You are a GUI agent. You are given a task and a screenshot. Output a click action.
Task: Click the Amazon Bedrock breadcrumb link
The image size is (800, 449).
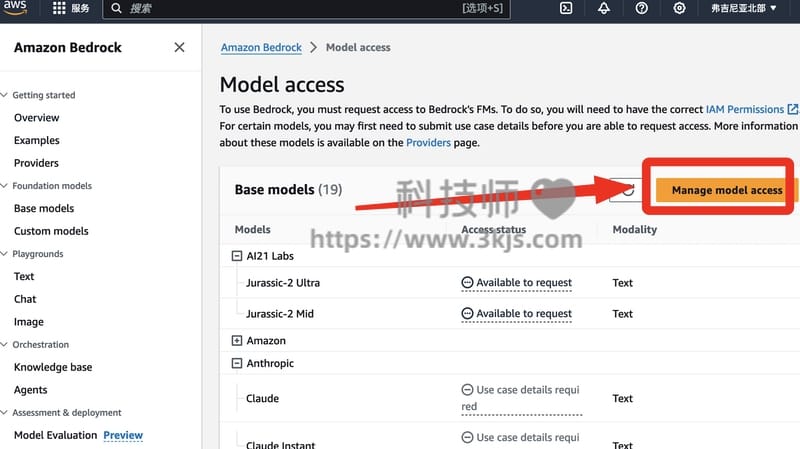(261, 47)
